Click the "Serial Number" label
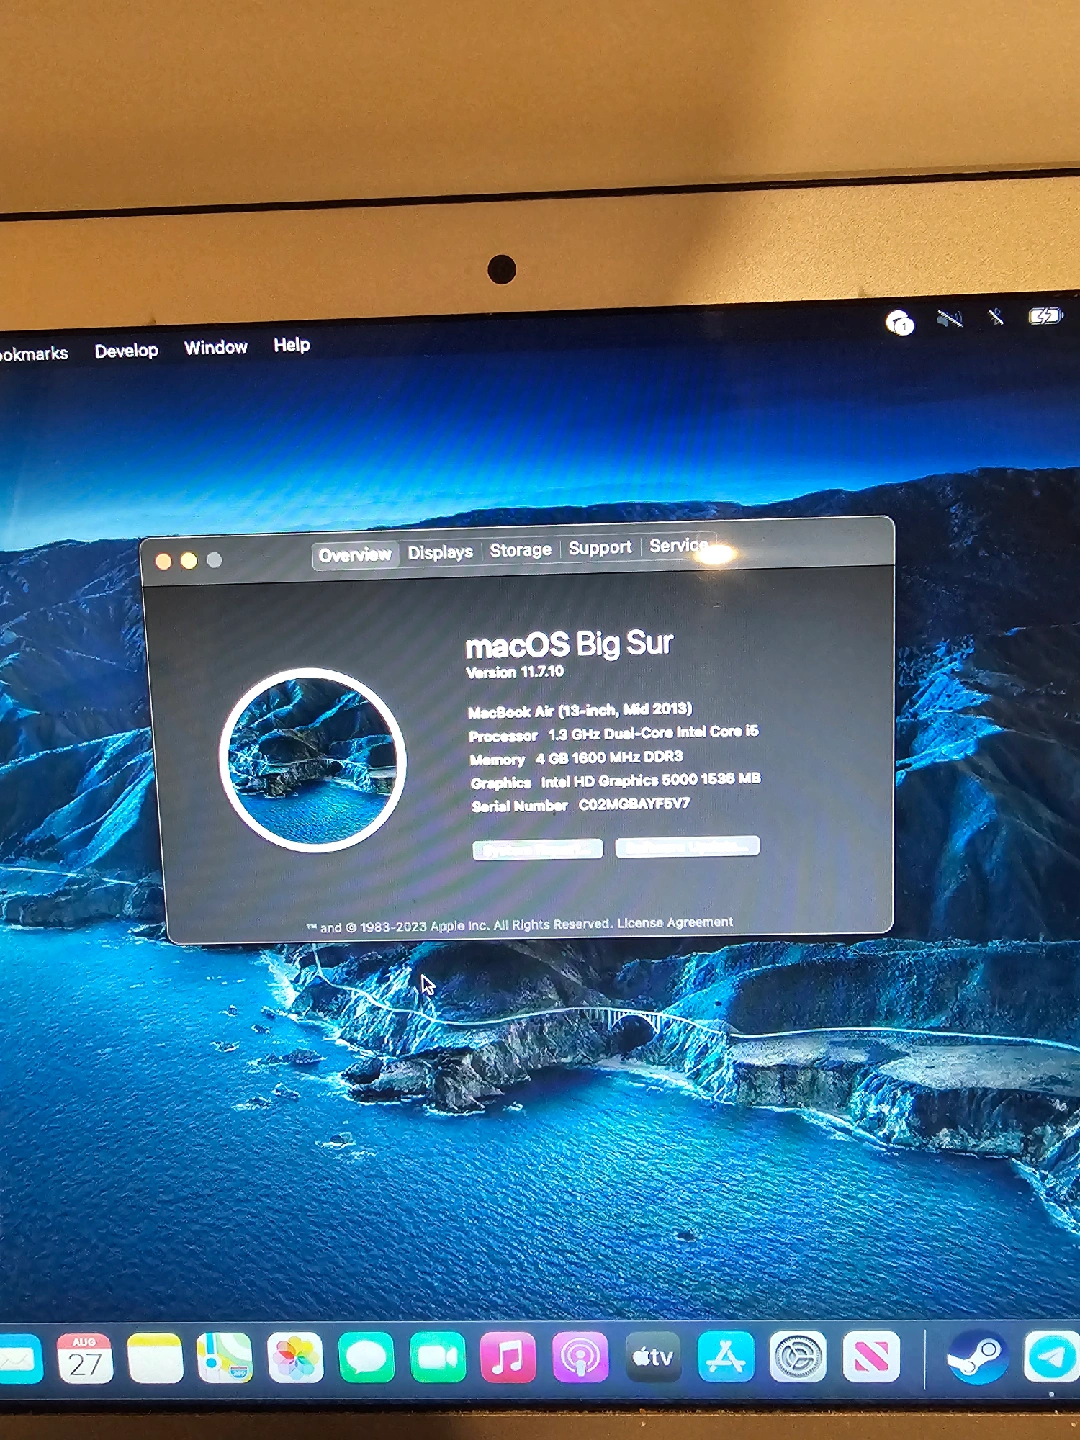This screenshot has width=1080, height=1440. click(519, 806)
